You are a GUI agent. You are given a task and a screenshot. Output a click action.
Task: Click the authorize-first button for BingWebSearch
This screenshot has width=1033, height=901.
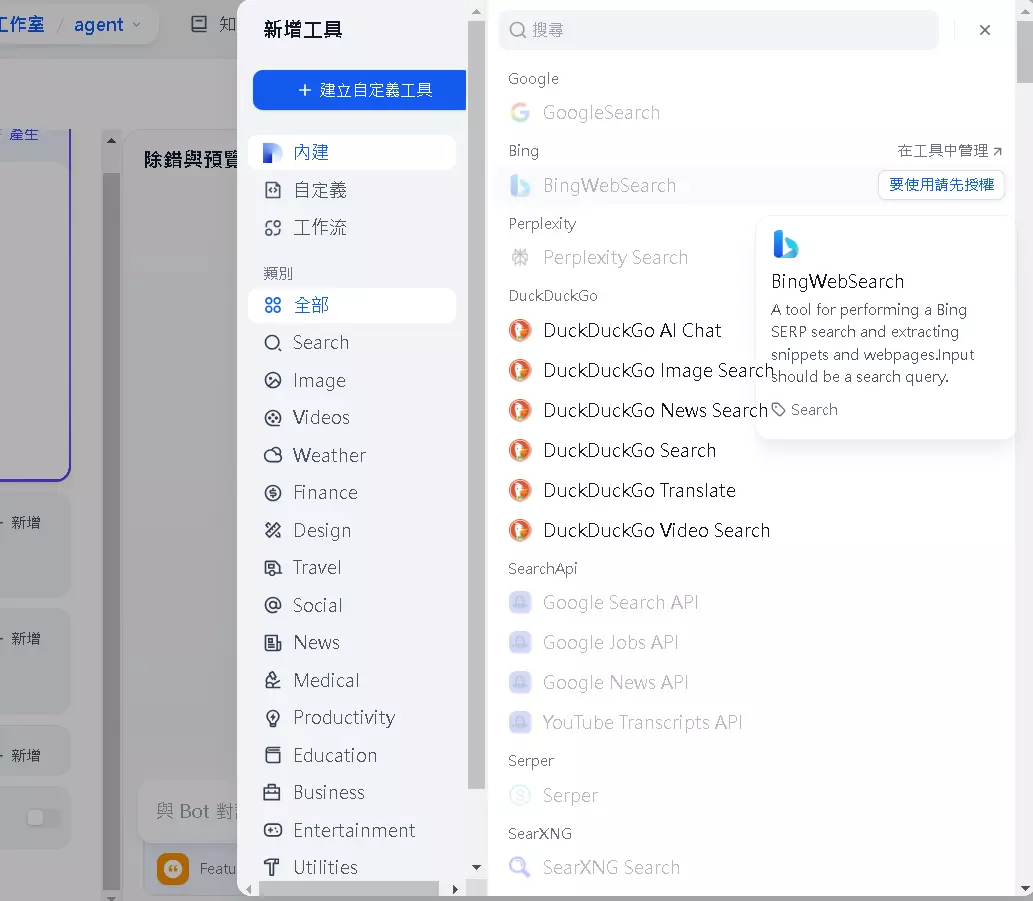(x=941, y=185)
